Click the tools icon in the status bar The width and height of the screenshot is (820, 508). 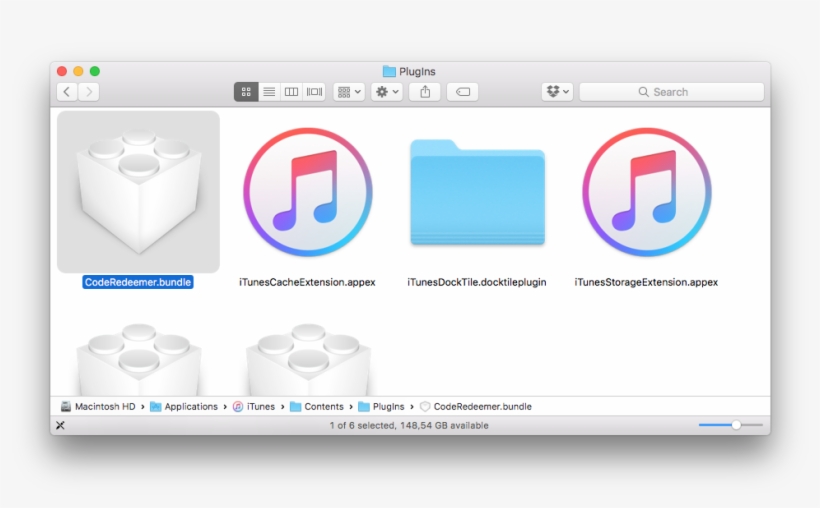60,425
